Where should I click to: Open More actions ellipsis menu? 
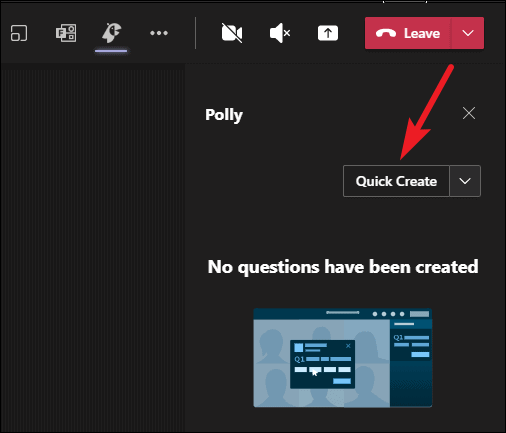(x=159, y=33)
